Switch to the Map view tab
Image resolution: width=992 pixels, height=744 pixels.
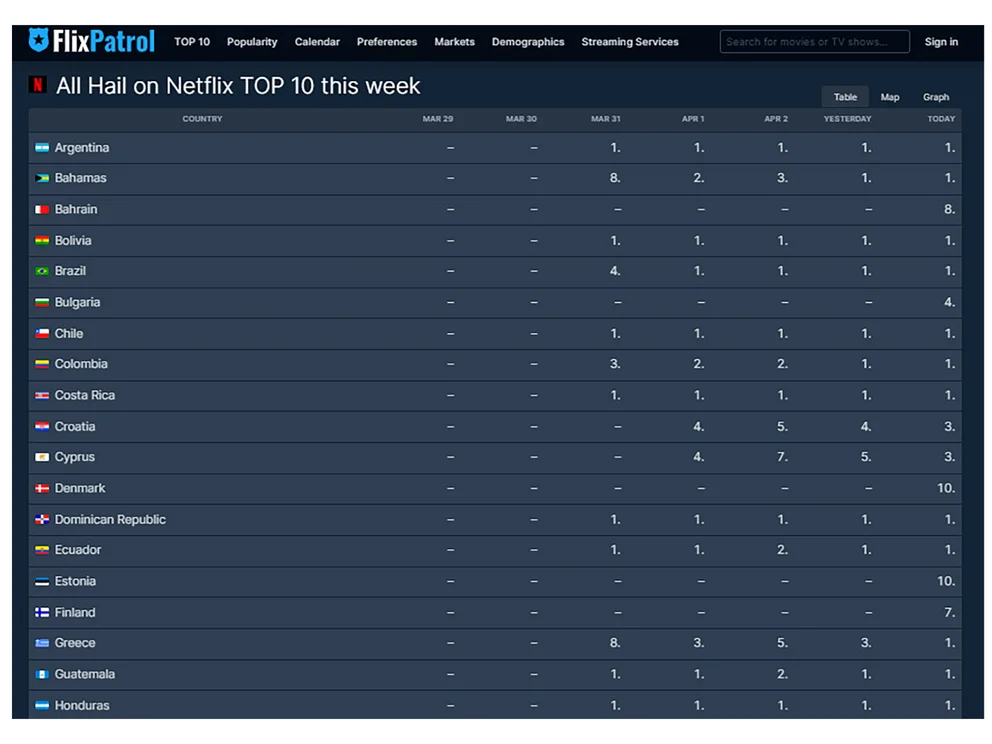(x=889, y=97)
